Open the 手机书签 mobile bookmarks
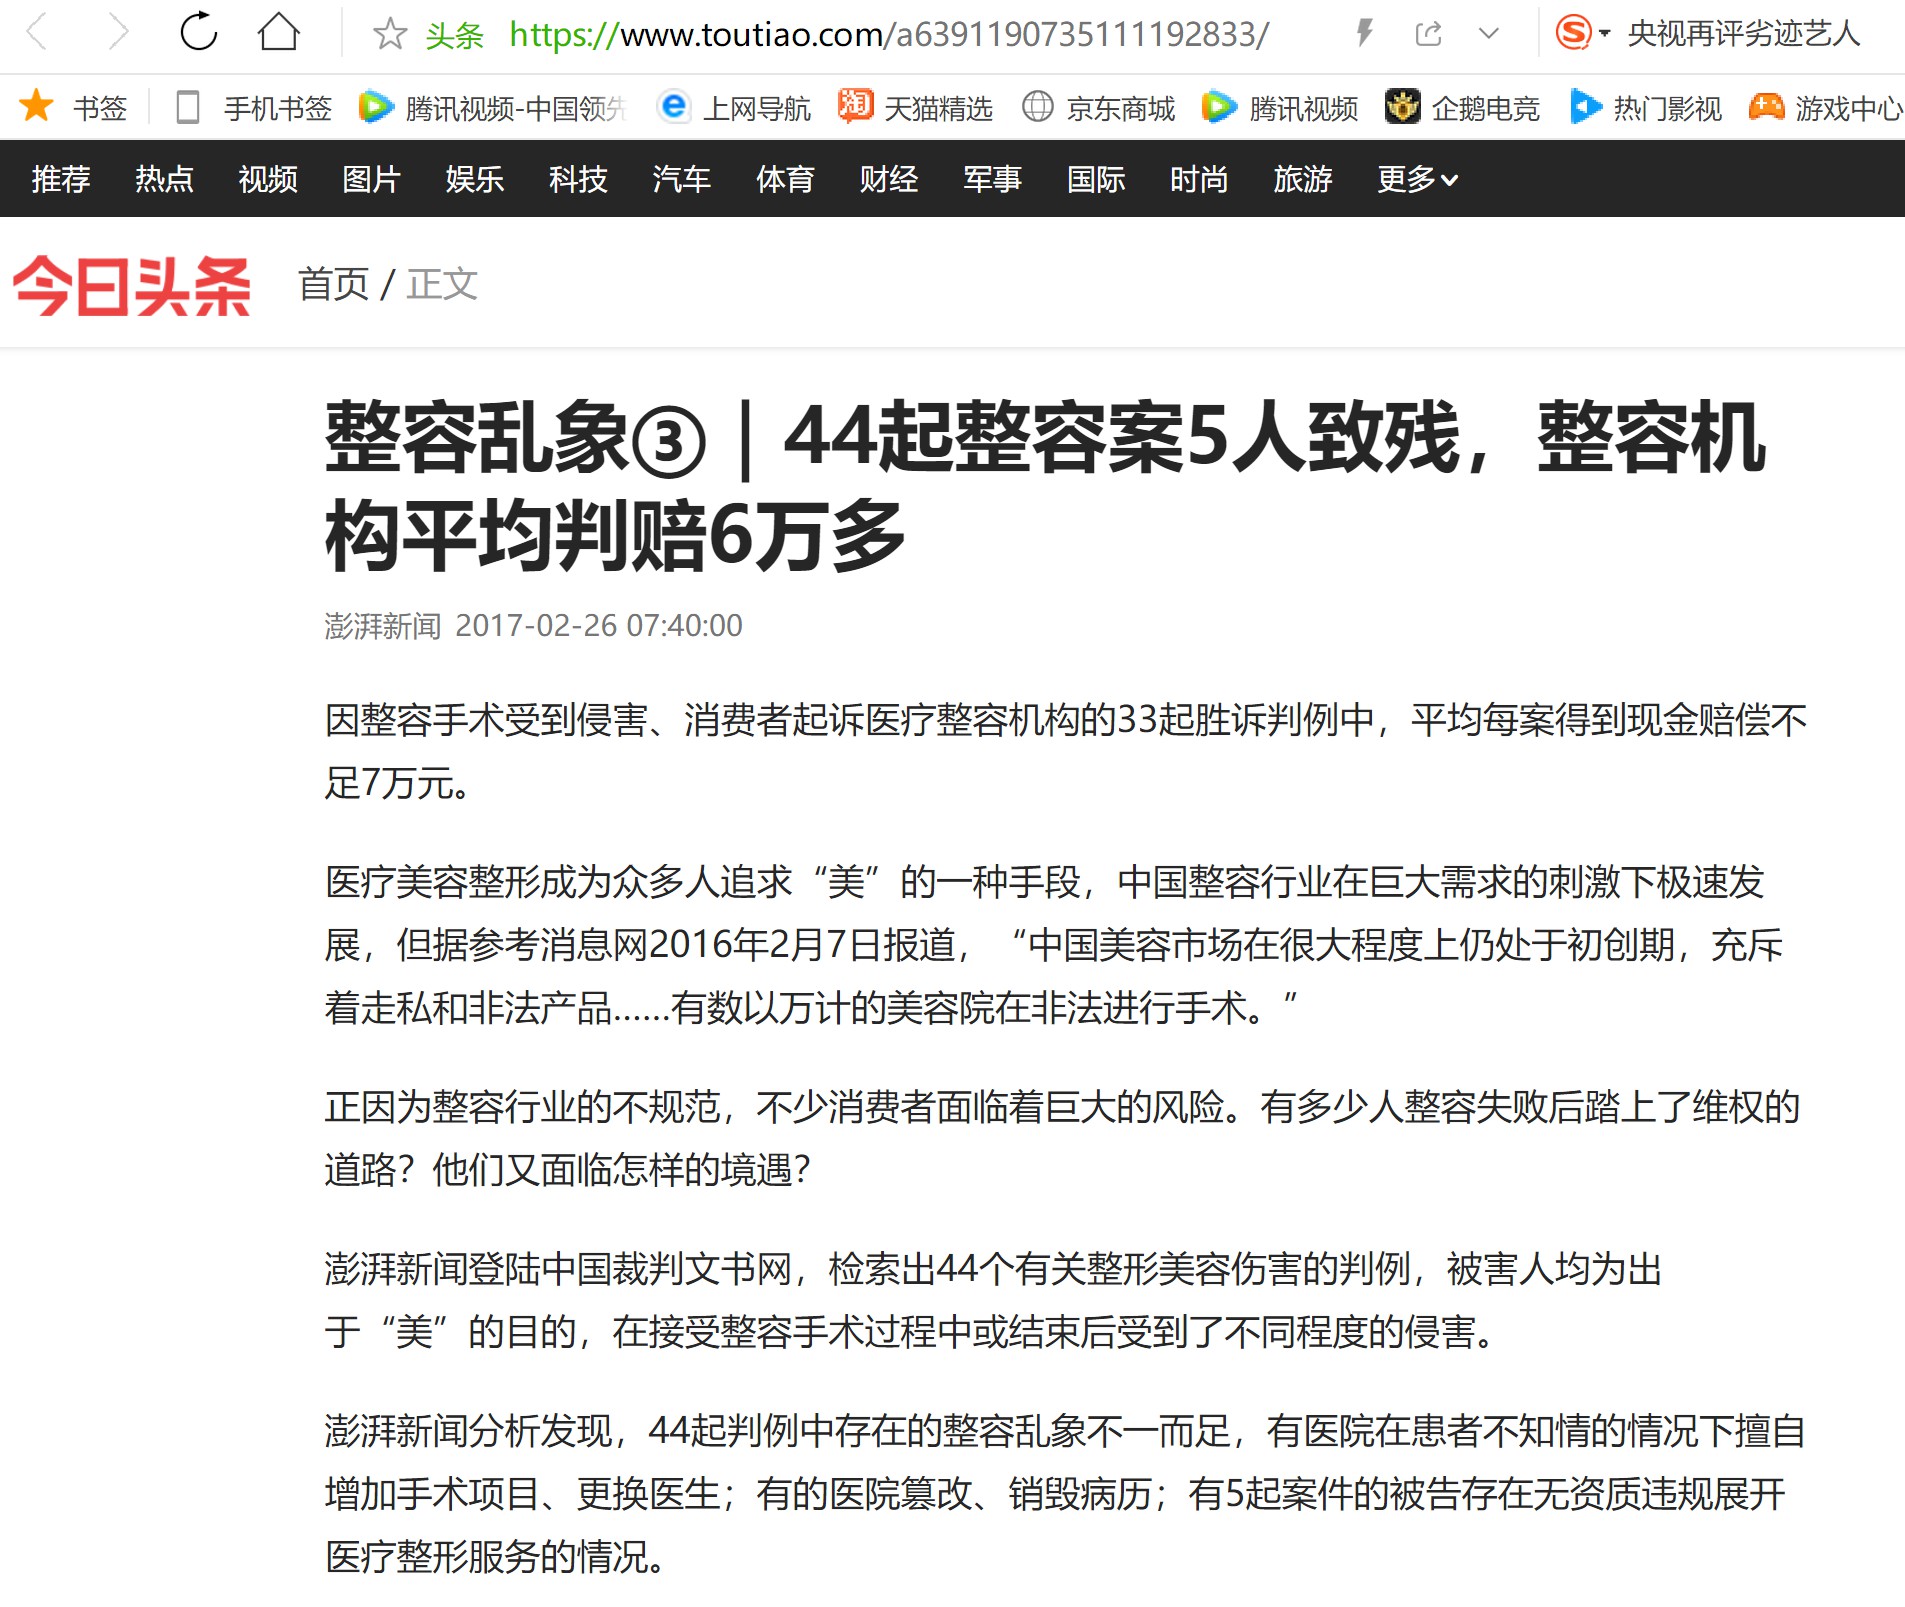The image size is (1905, 1607). coord(253,107)
